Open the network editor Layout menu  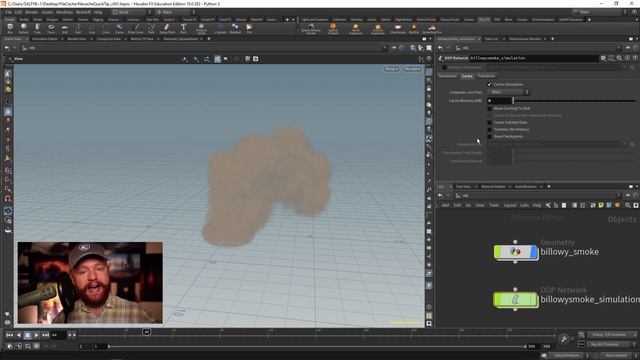tap(510, 205)
